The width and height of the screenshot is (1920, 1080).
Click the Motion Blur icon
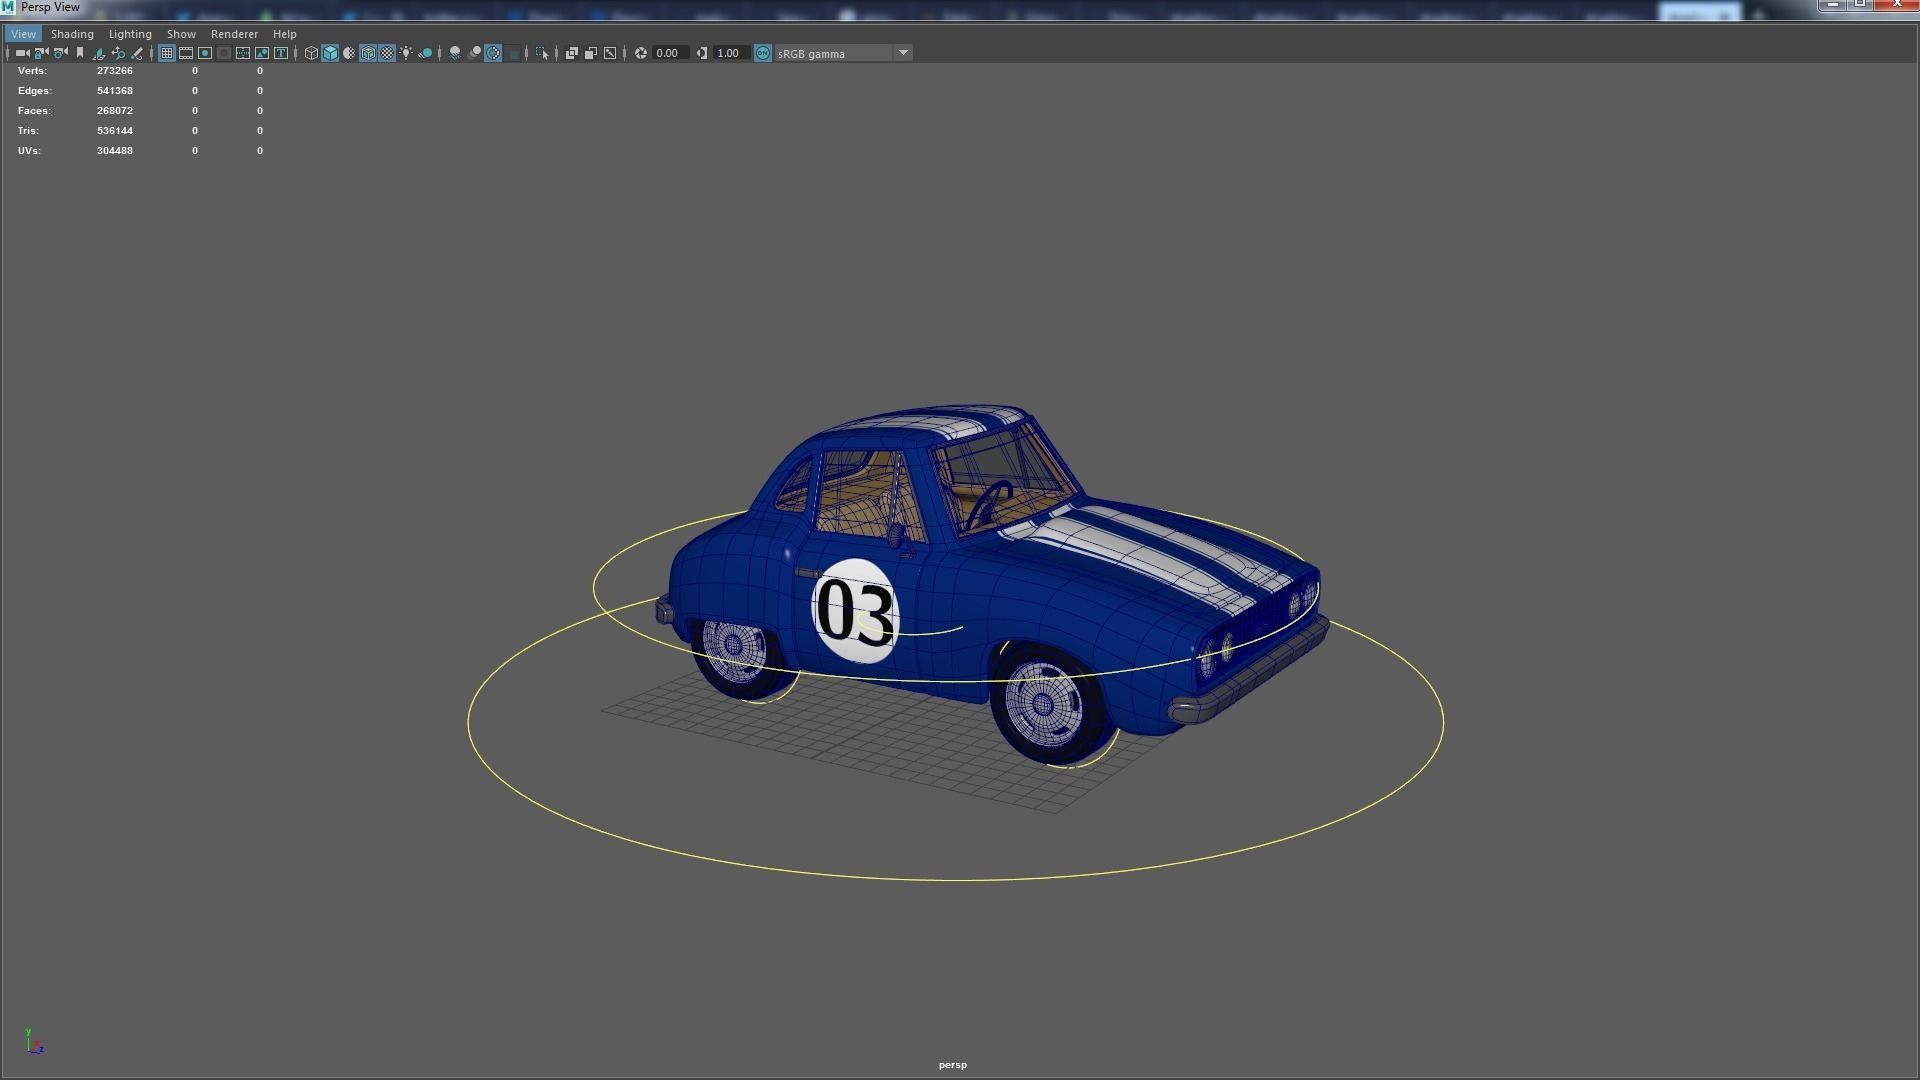tap(475, 53)
